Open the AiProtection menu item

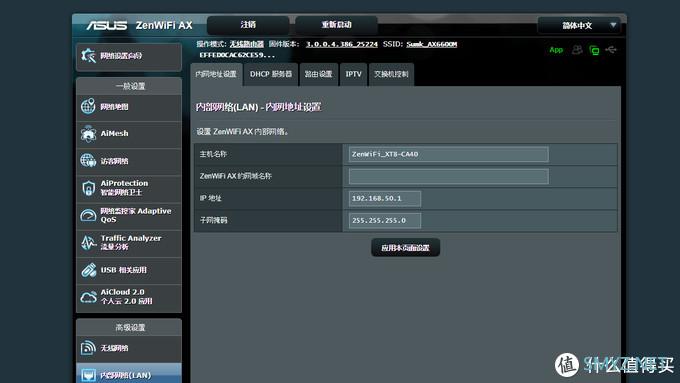tap(129, 188)
